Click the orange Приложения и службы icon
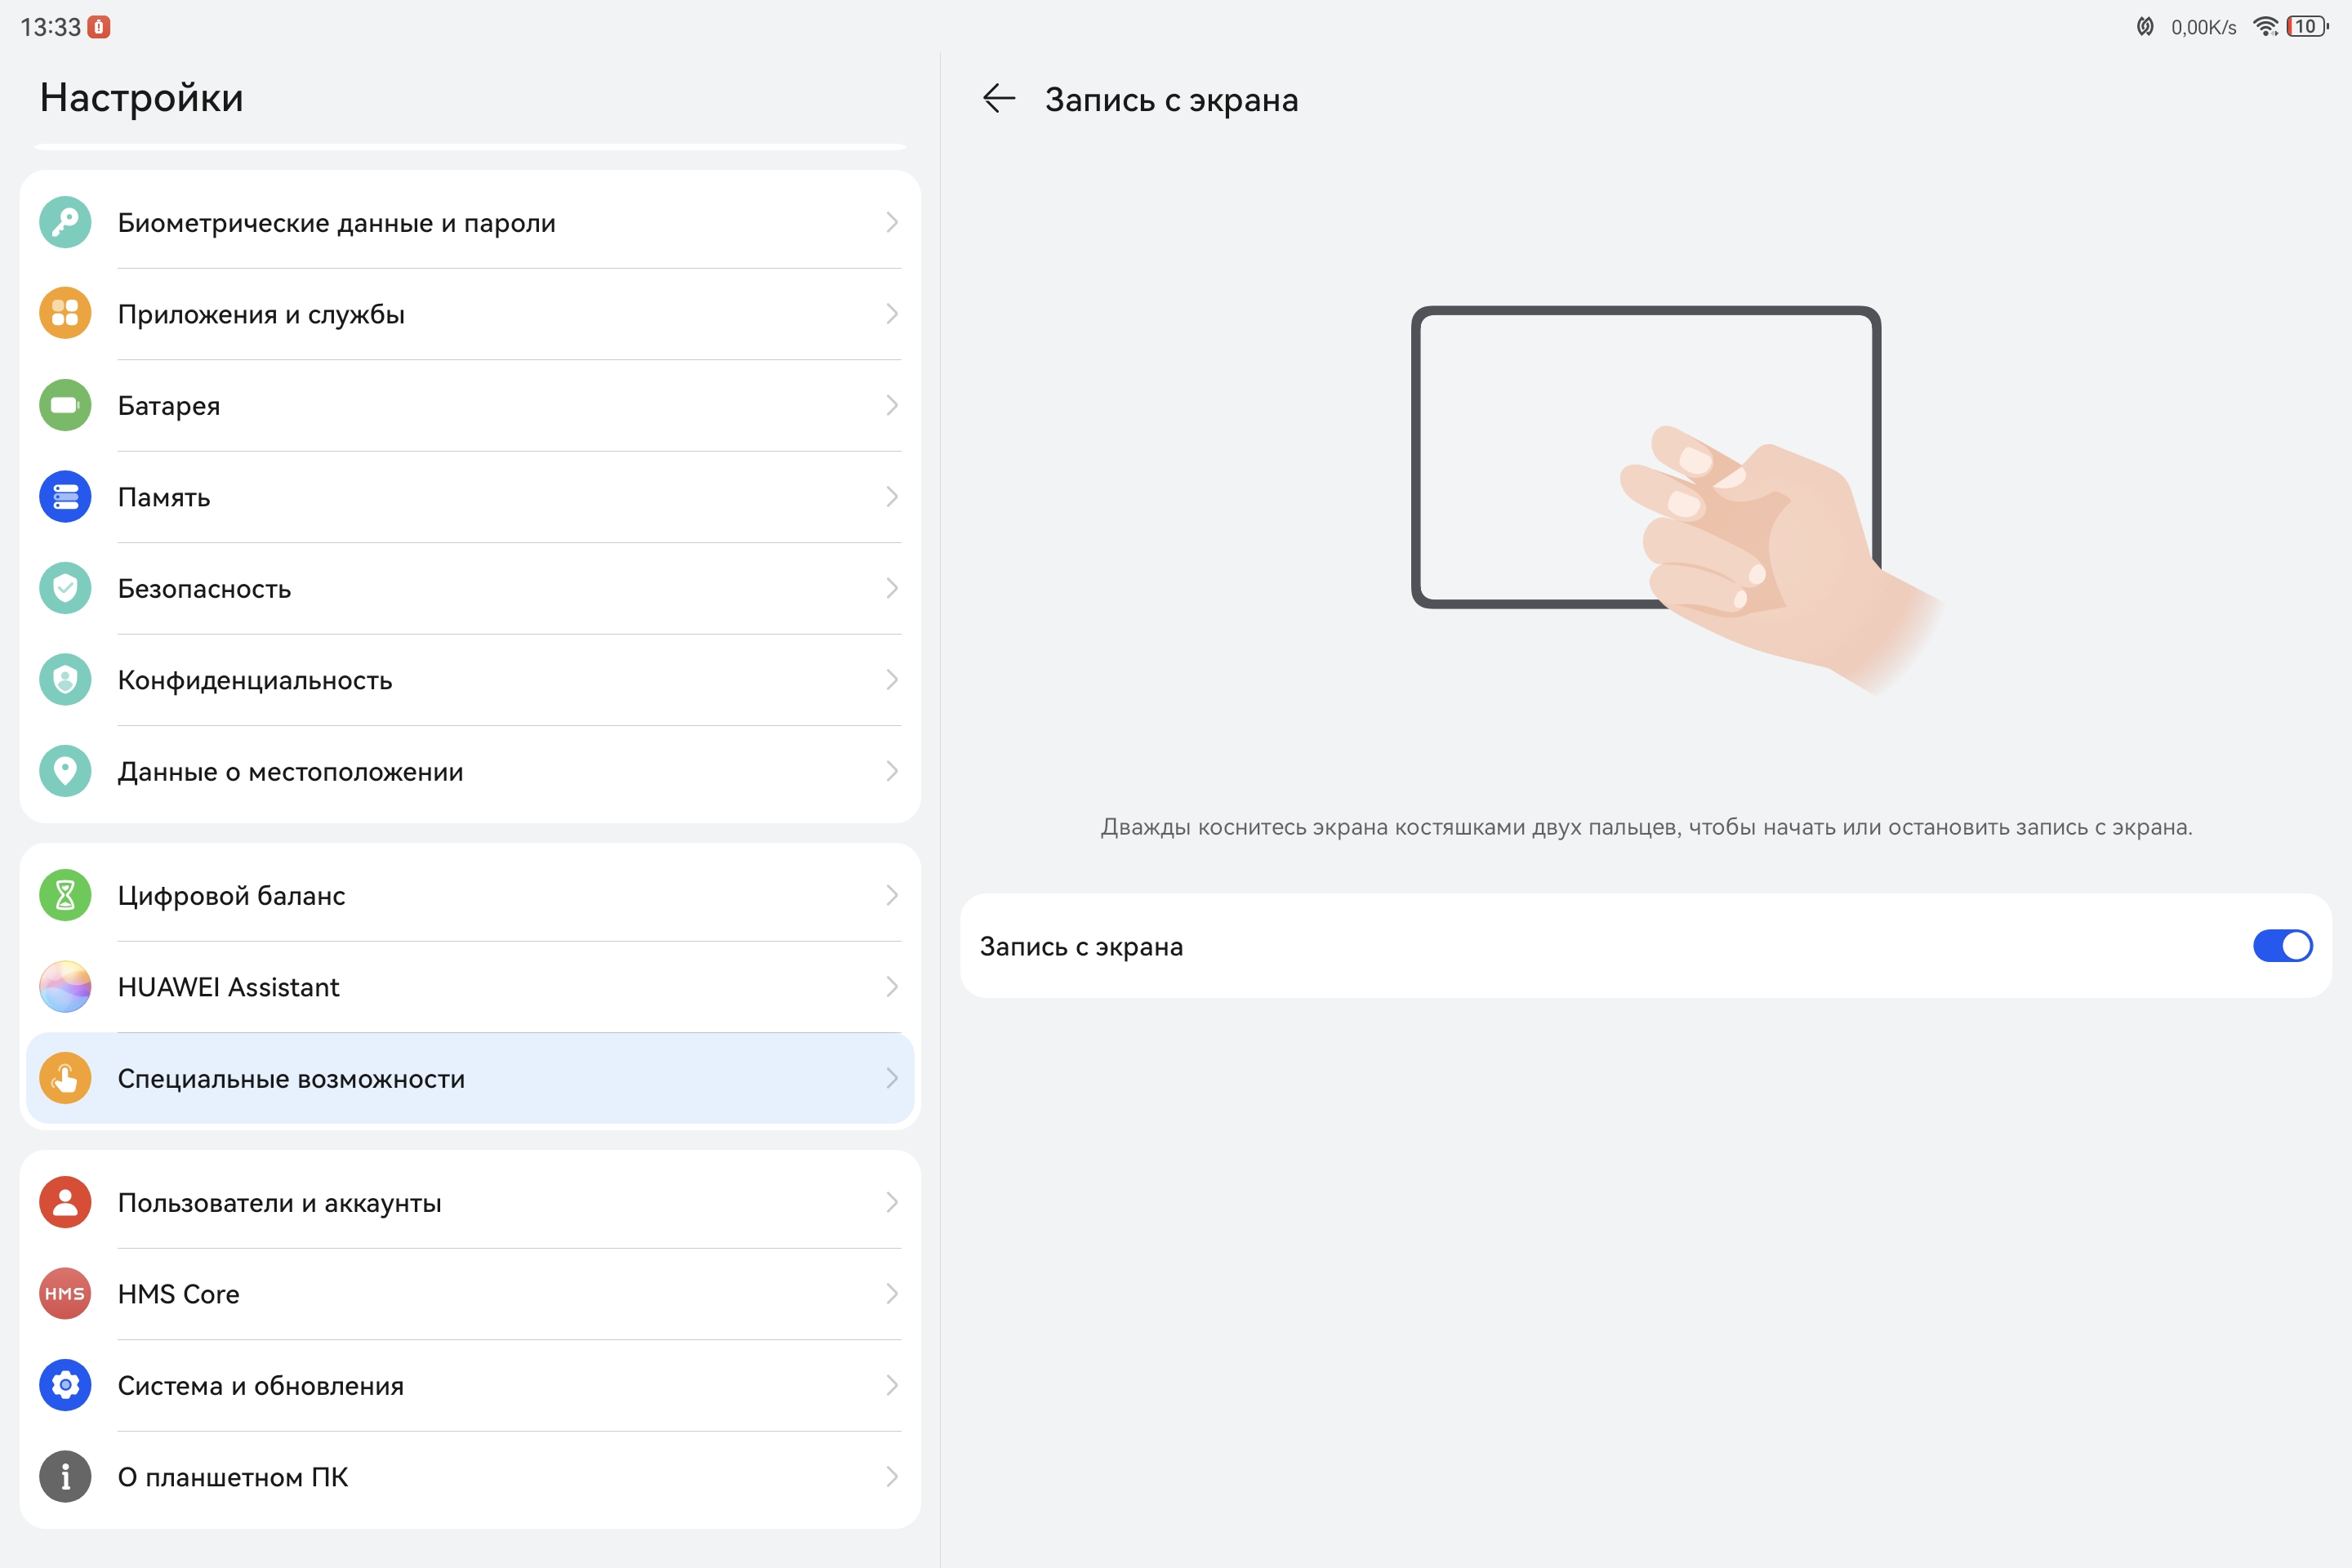This screenshot has height=1568, width=2352. (x=65, y=314)
